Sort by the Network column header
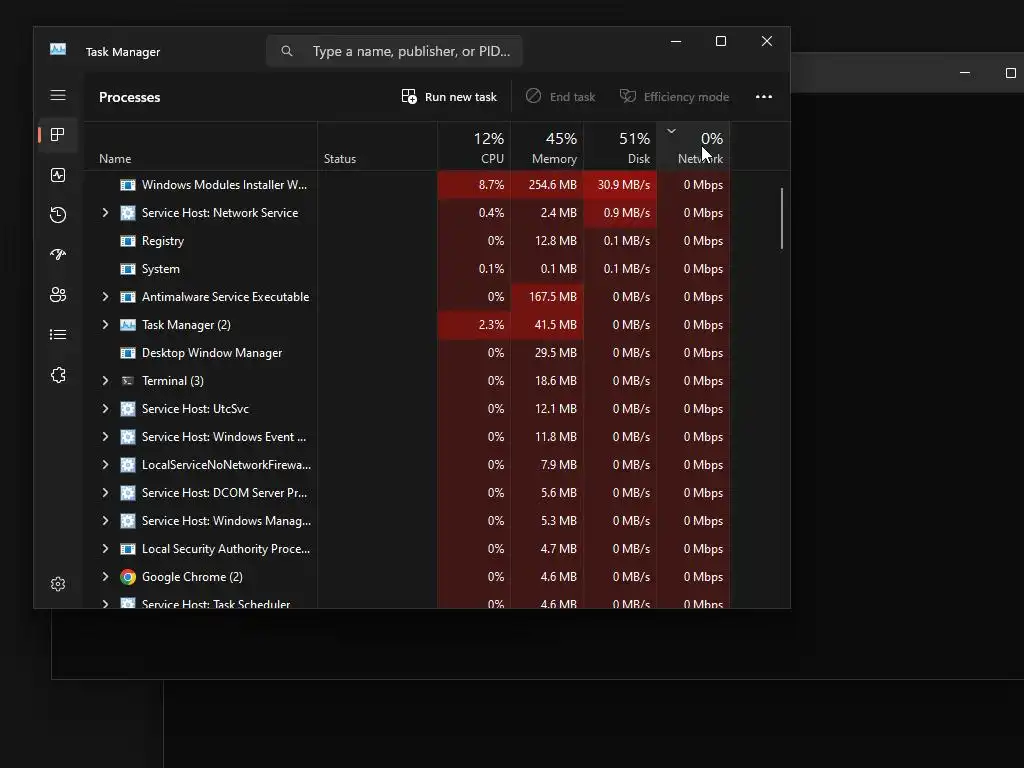Viewport: 1024px width, 768px height. pos(694,146)
